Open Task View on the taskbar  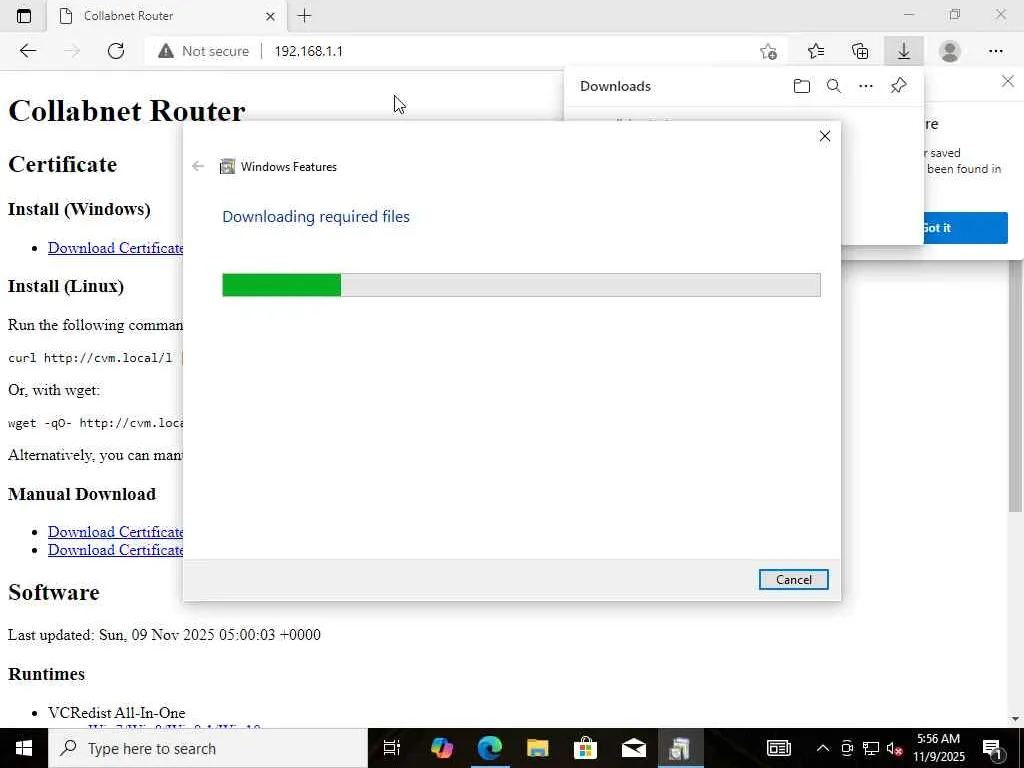[x=392, y=748]
